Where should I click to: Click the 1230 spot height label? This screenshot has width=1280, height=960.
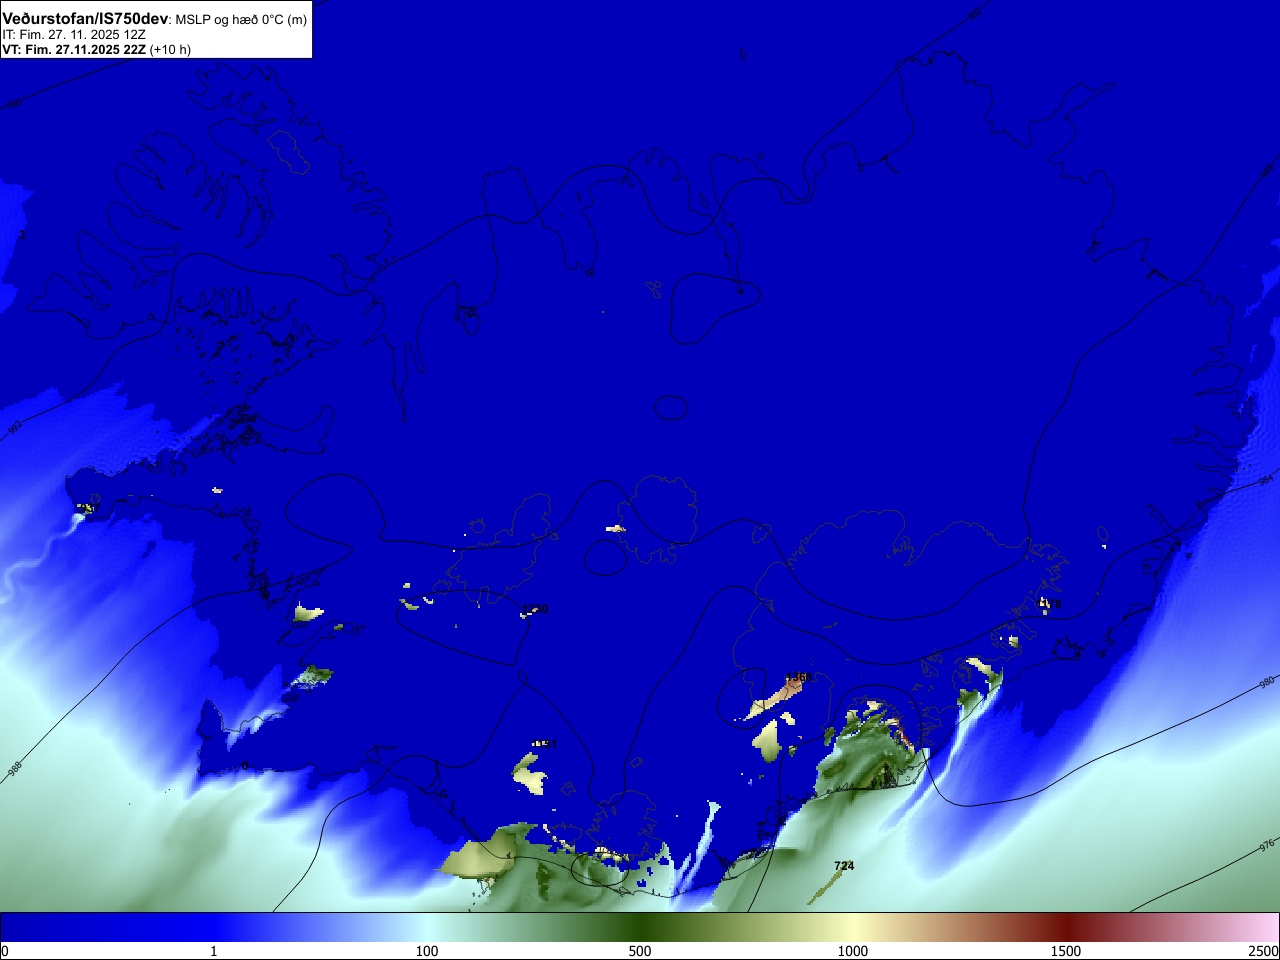coord(537,609)
